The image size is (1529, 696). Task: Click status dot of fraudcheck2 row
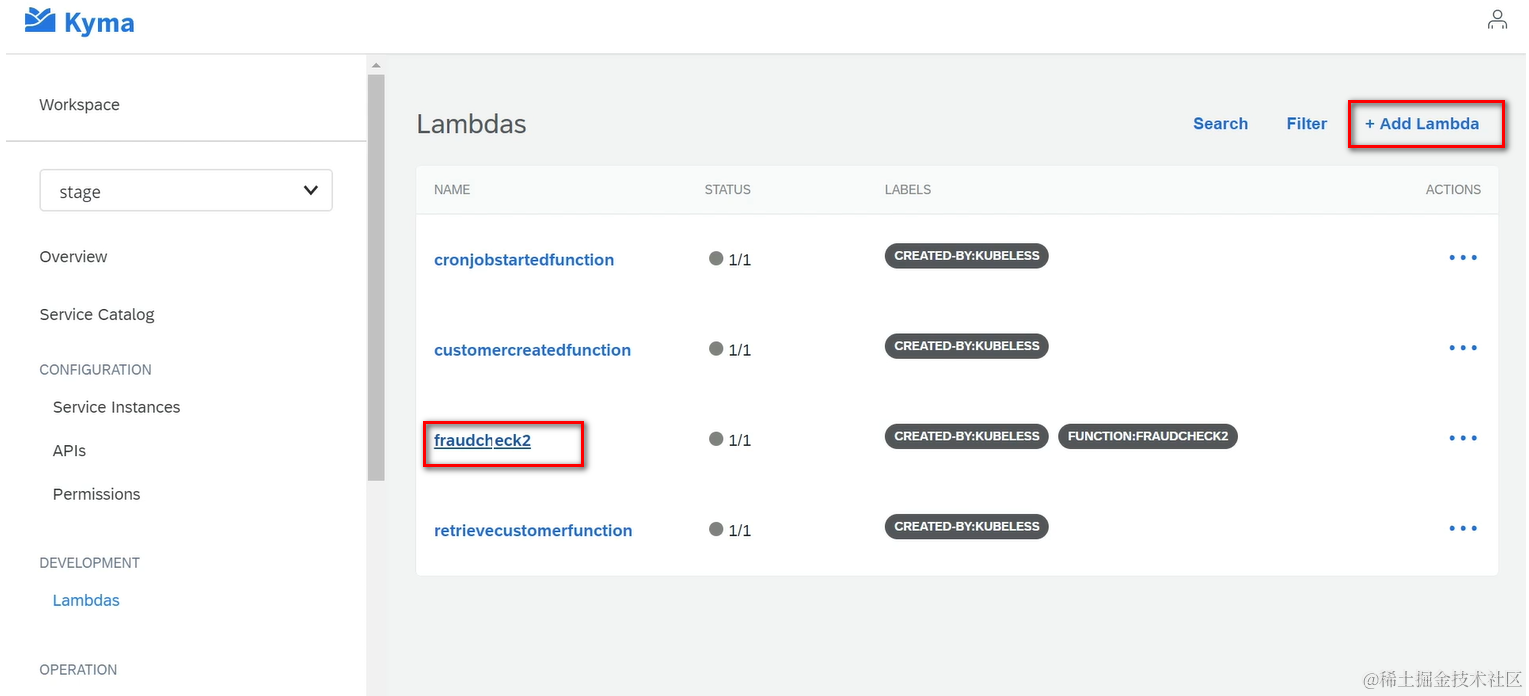(716, 438)
